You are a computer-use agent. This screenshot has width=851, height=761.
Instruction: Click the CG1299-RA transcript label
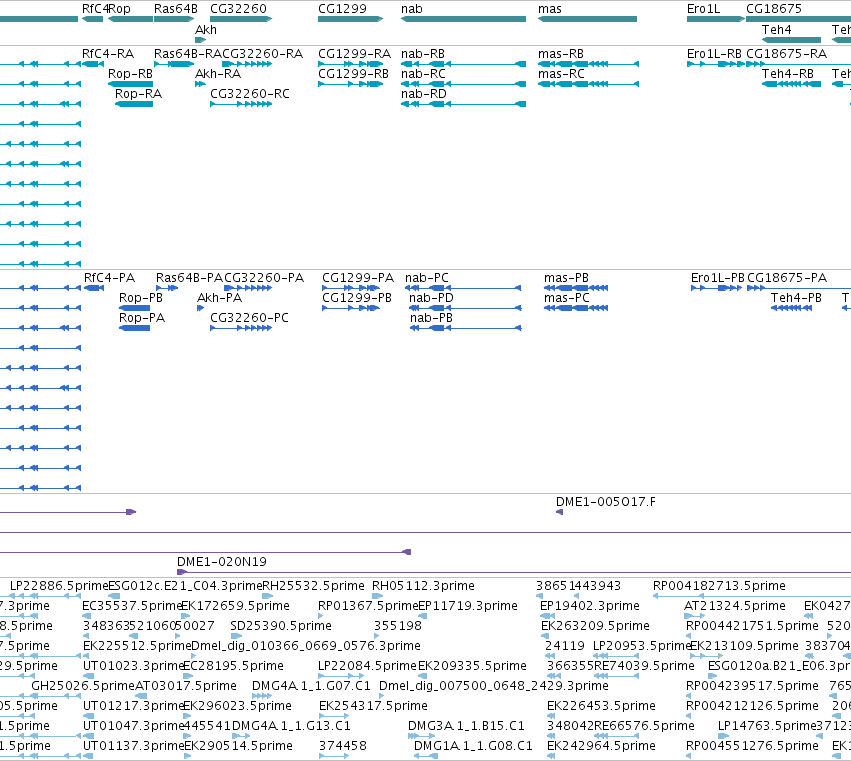point(354,54)
